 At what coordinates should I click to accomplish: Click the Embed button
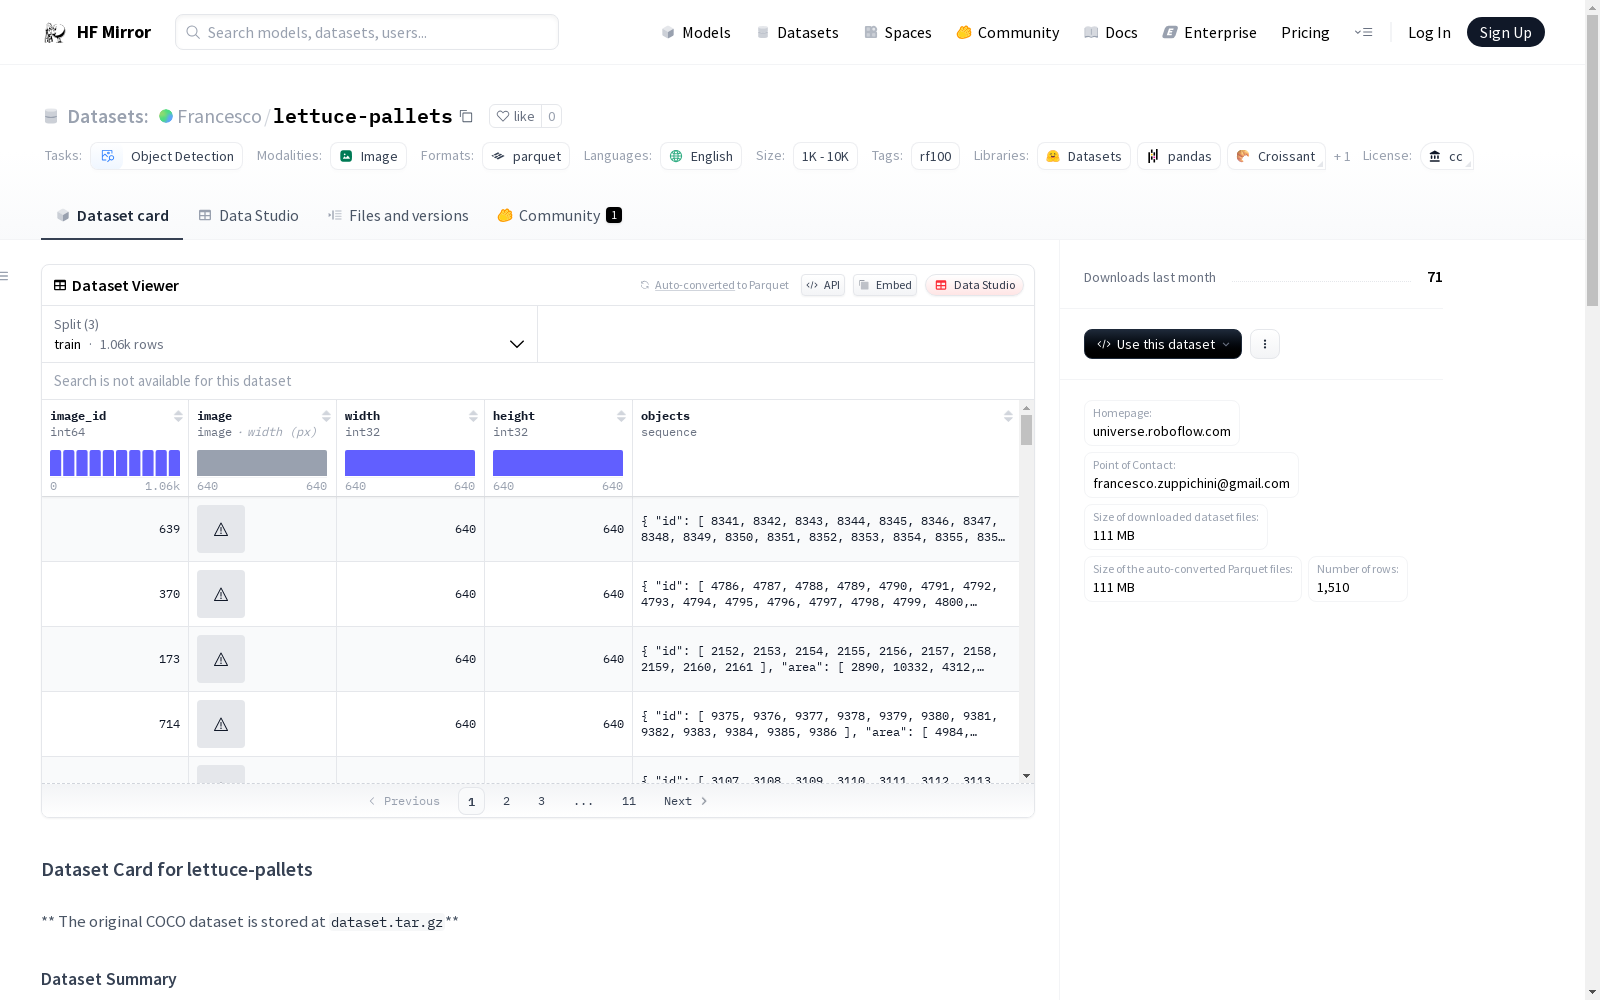(885, 285)
